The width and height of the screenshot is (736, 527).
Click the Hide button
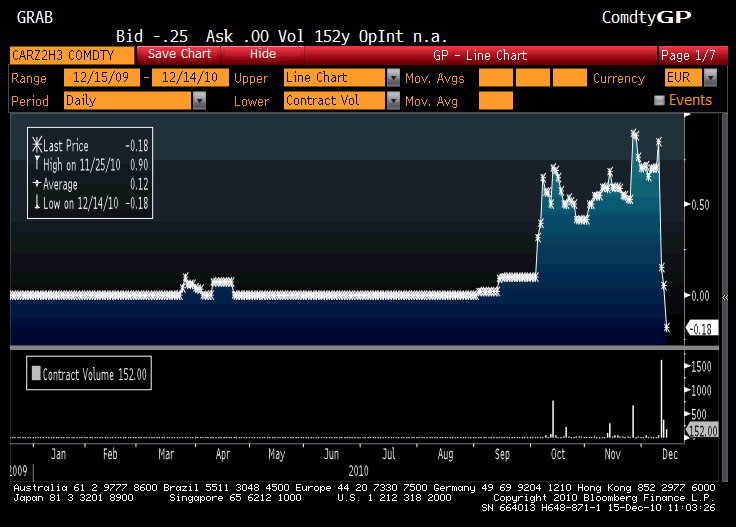[x=262, y=54]
